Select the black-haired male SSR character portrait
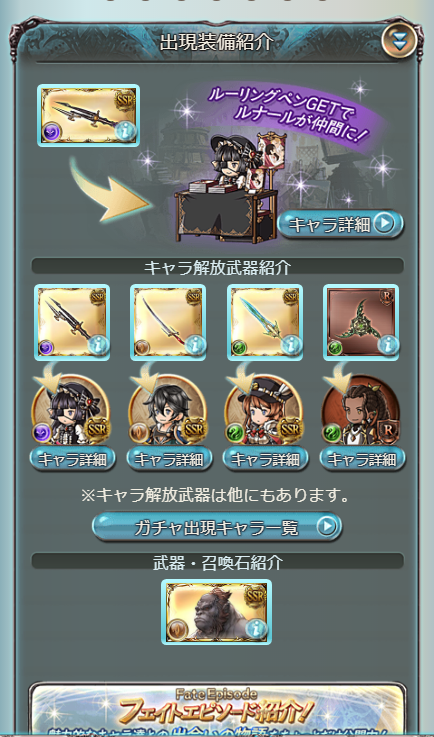Image resolution: width=434 pixels, height=737 pixels. pyautogui.click(x=167, y=410)
